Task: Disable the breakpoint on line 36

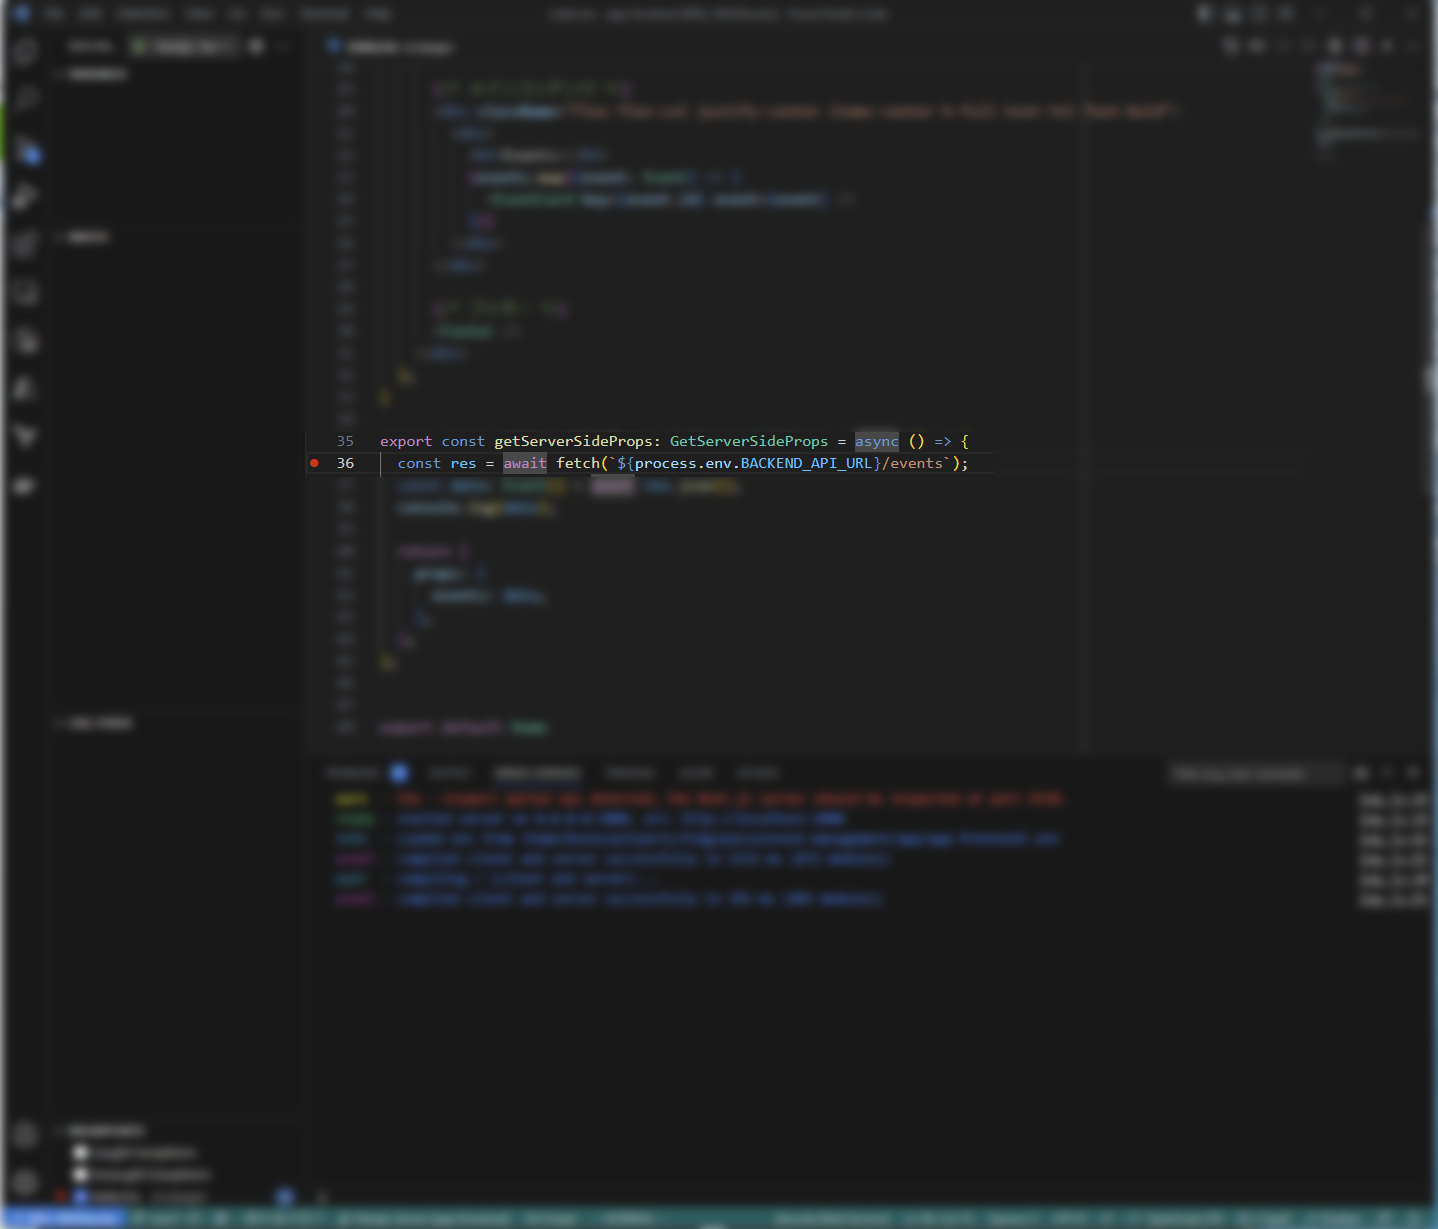Action: point(314,463)
